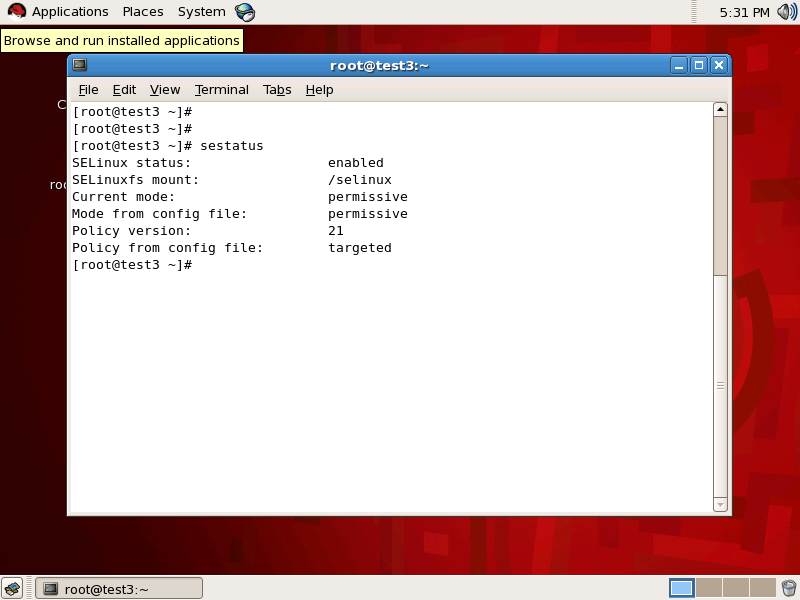Launch the web browser globe icon
This screenshot has width=800, height=600.
[x=245, y=12]
